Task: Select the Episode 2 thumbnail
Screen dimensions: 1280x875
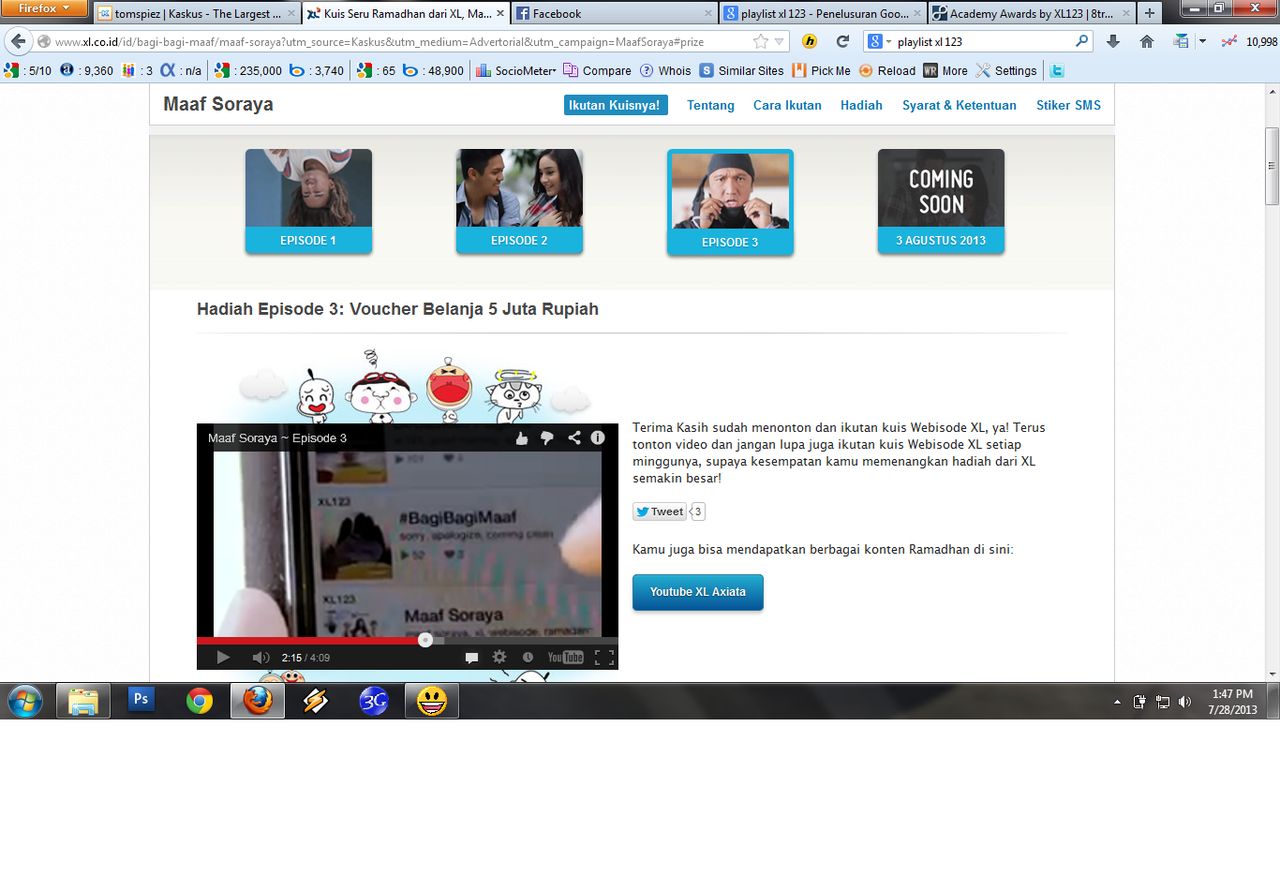Action: coord(519,201)
